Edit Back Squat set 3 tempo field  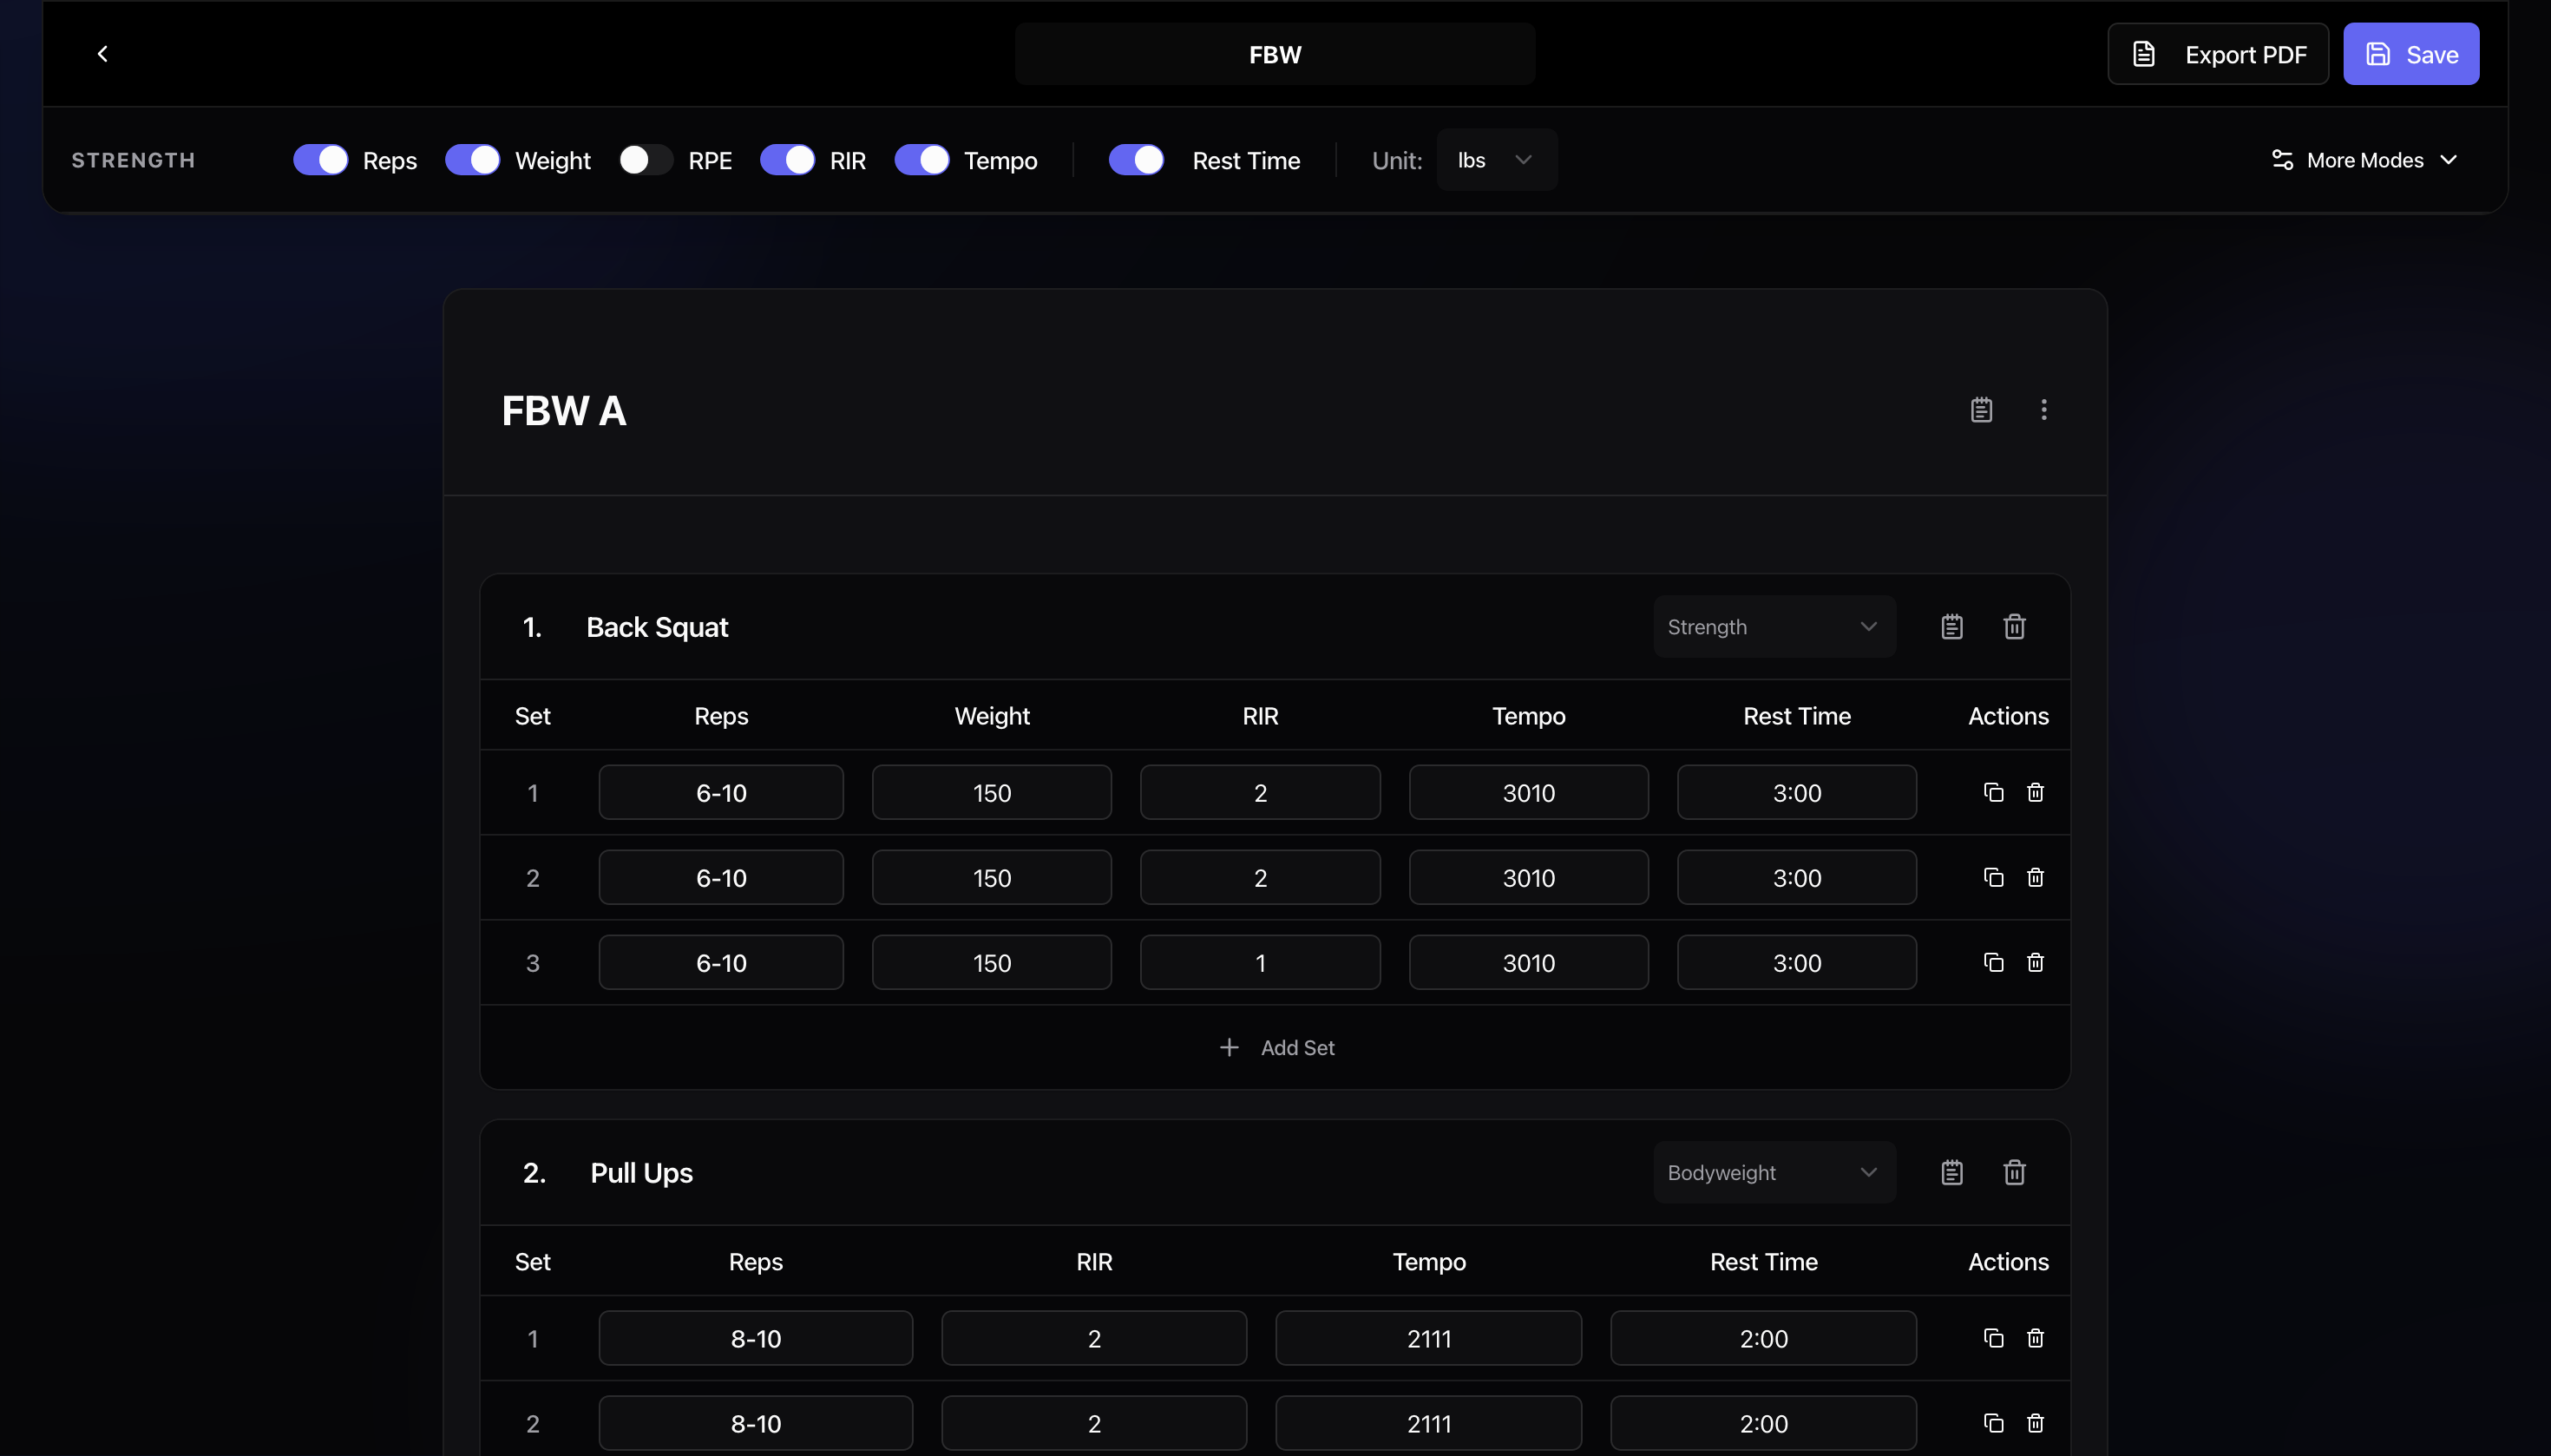pyautogui.click(x=1528, y=963)
